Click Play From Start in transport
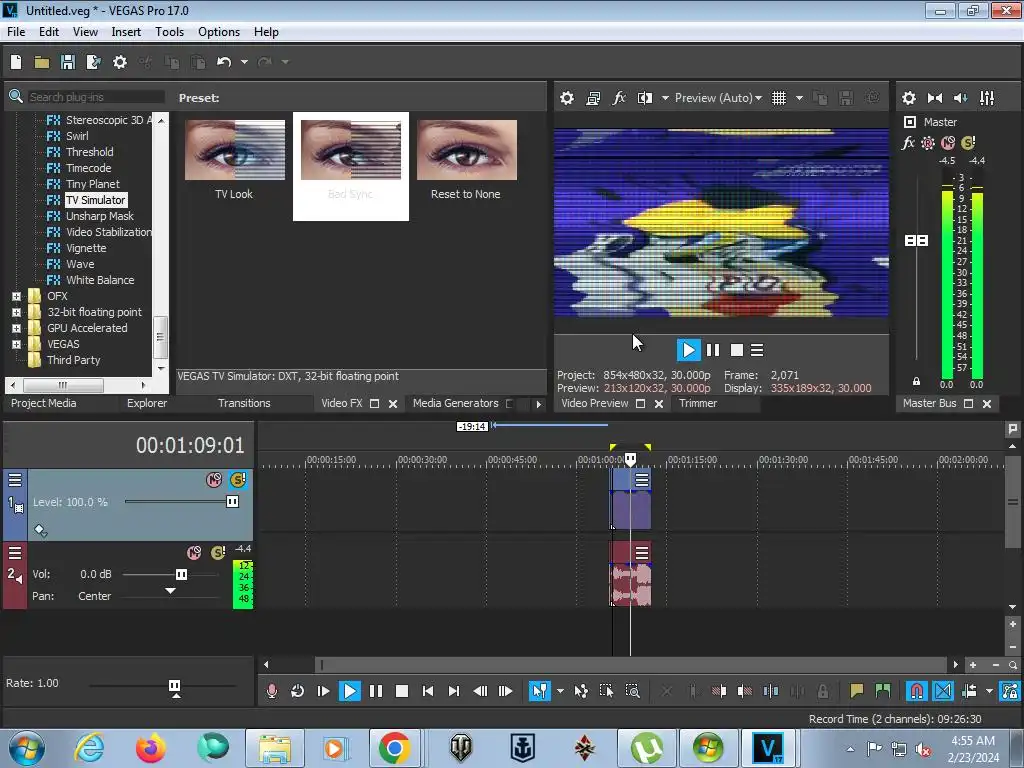 323,691
